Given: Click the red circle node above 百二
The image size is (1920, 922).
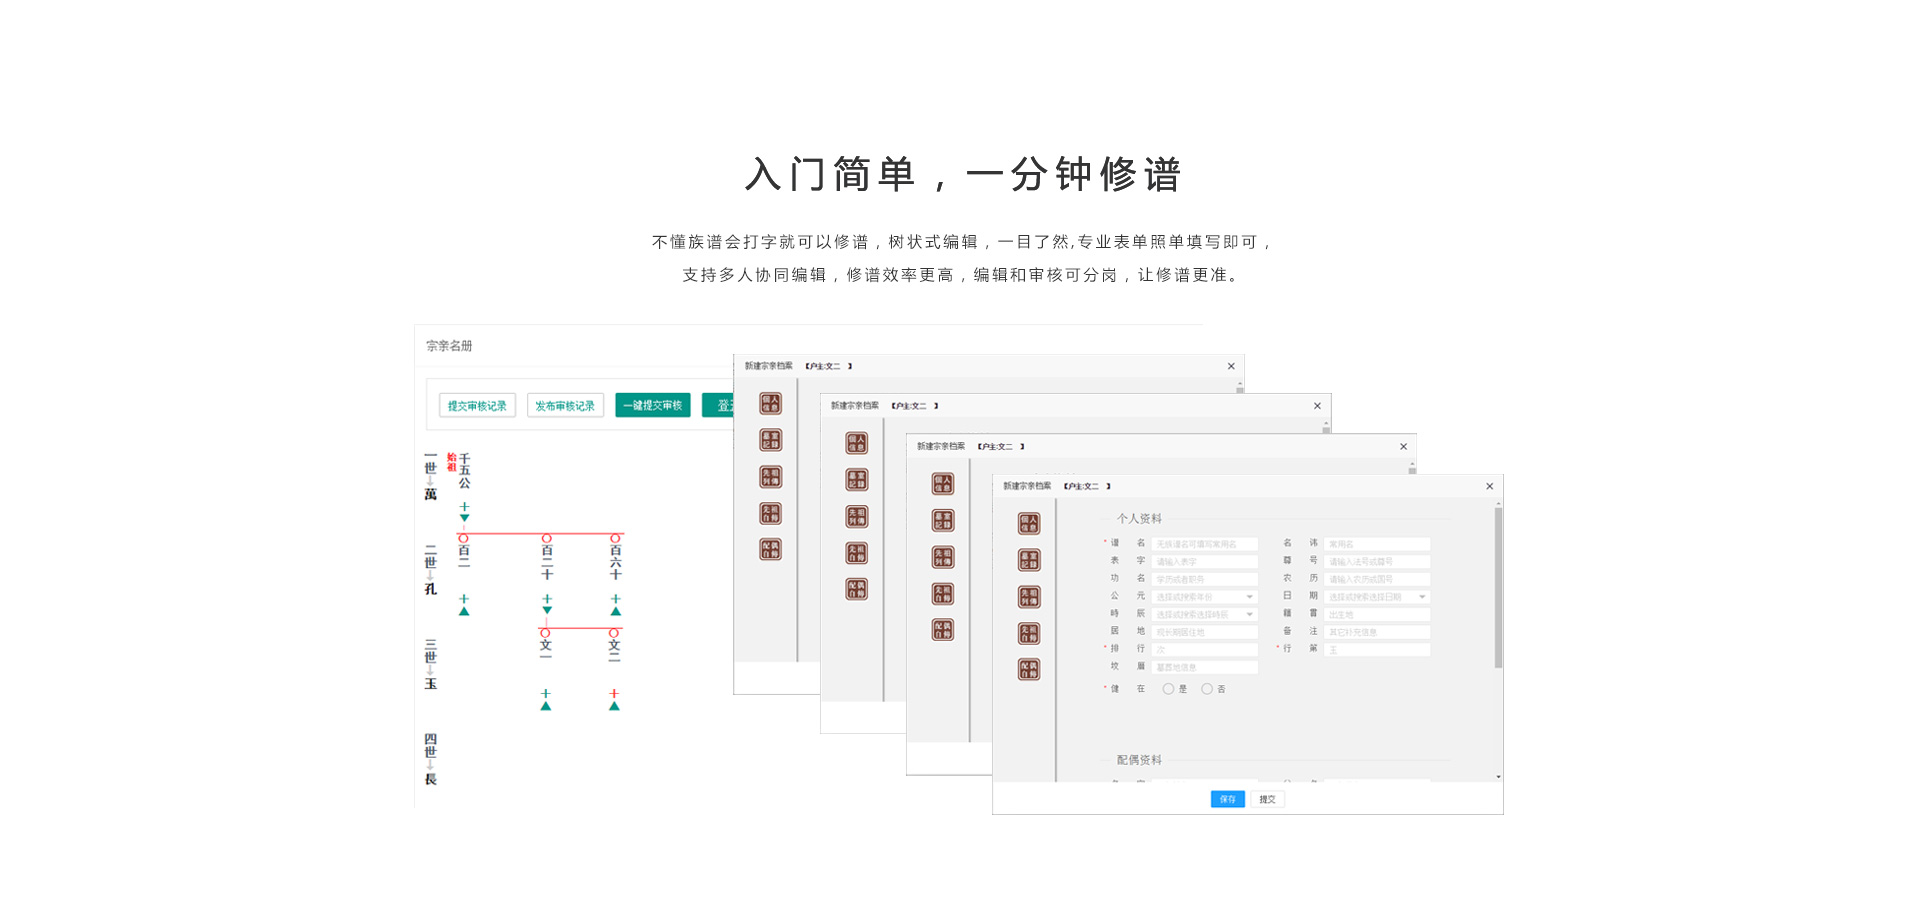Looking at the screenshot, I should [x=463, y=539].
